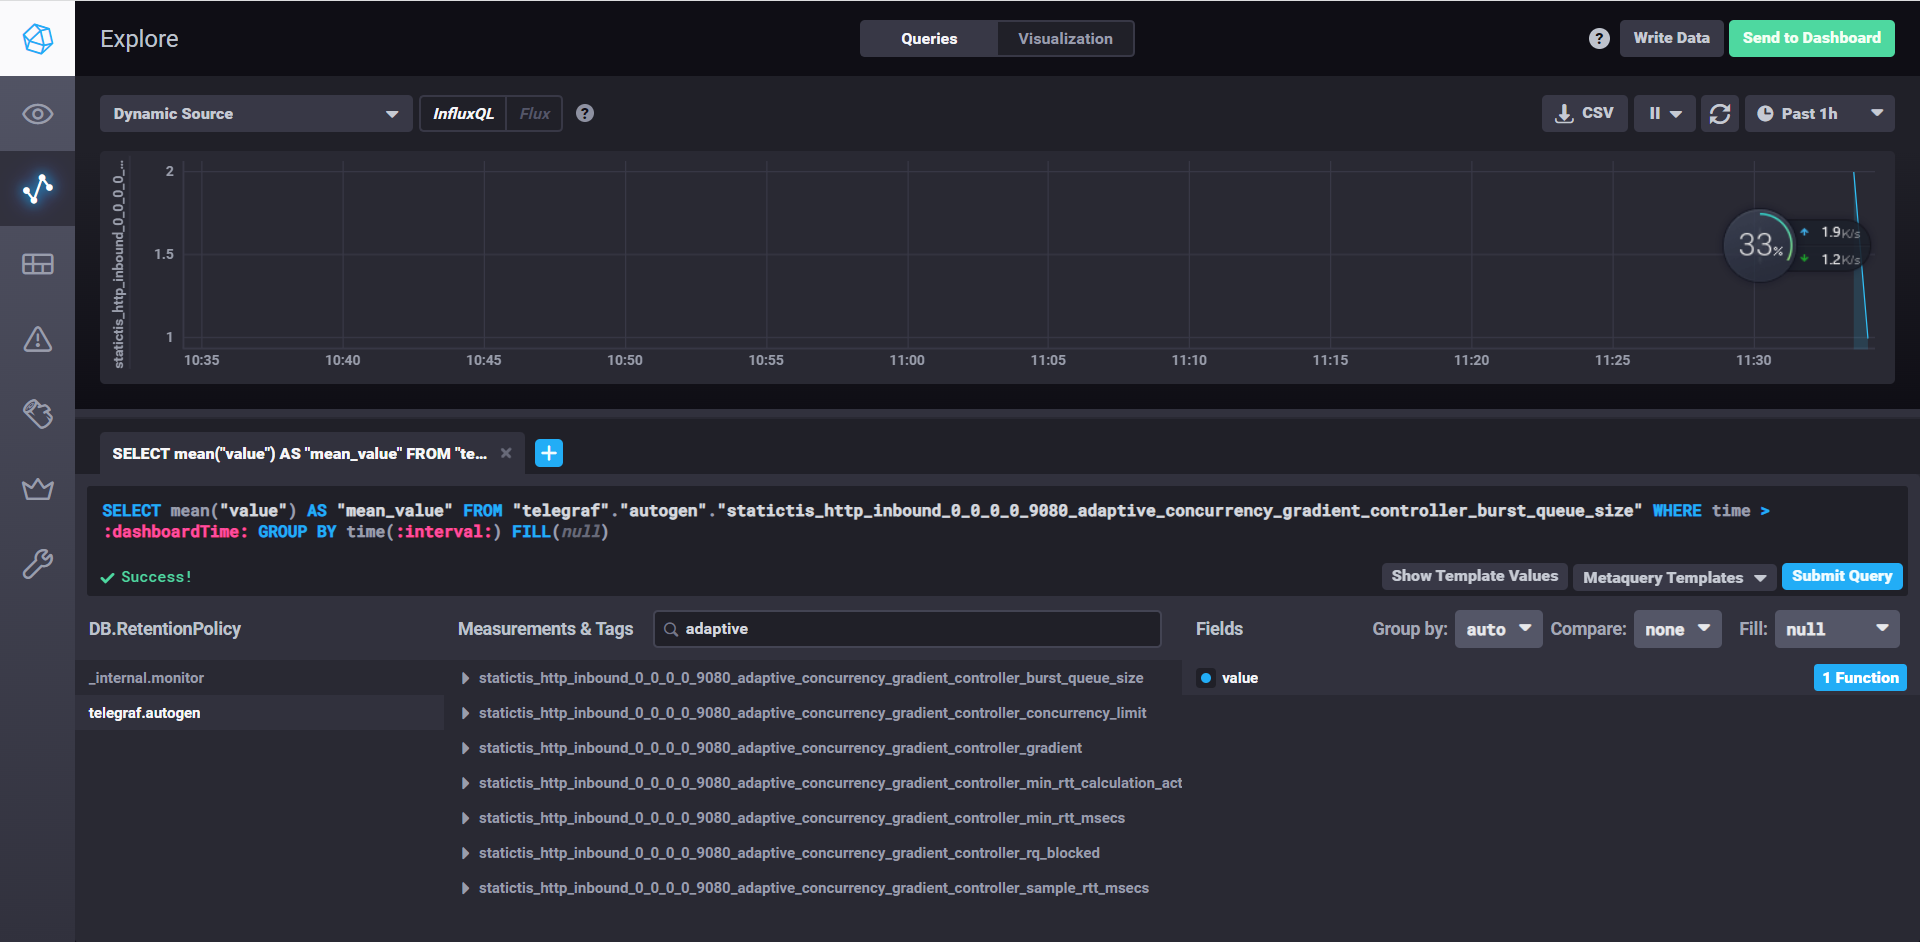Open Dashboards from the sidebar grid icon
The height and width of the screenshot is (942, 1920).
point(37,264)
